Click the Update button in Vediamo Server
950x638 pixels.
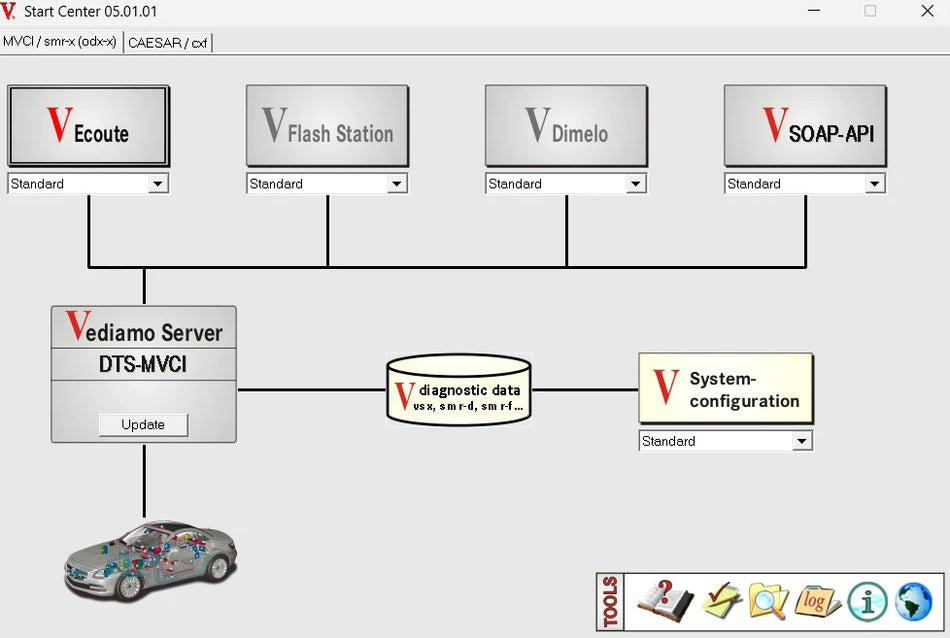[x=143, y=425]
